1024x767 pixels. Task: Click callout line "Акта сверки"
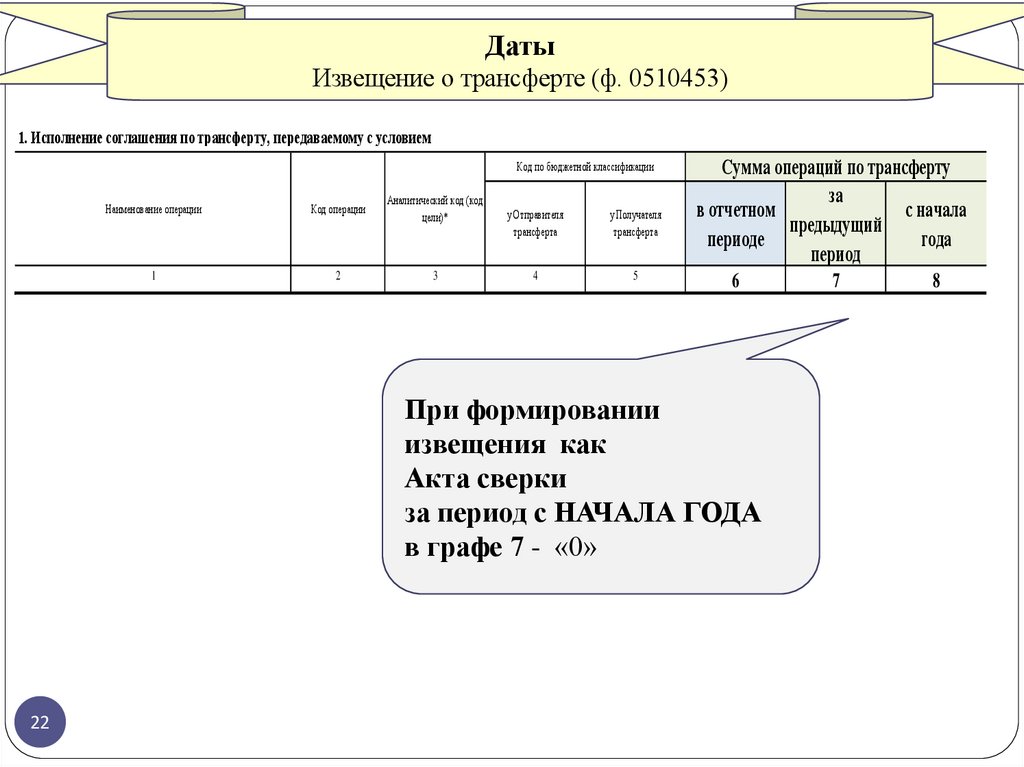click(x=485, y=479)
